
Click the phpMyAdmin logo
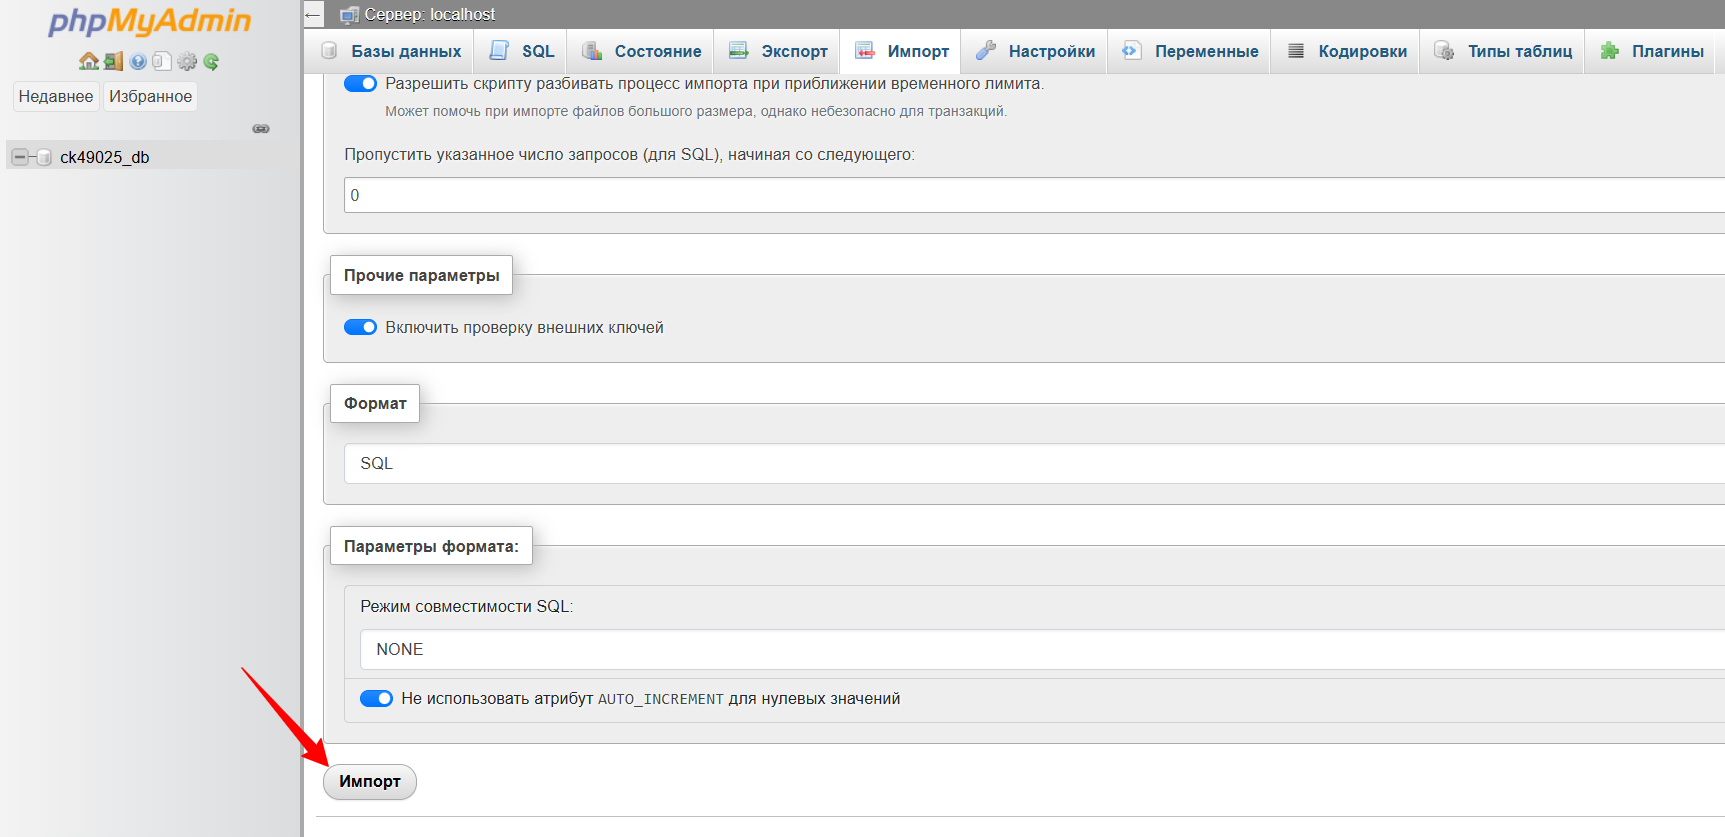coord(150,21)
